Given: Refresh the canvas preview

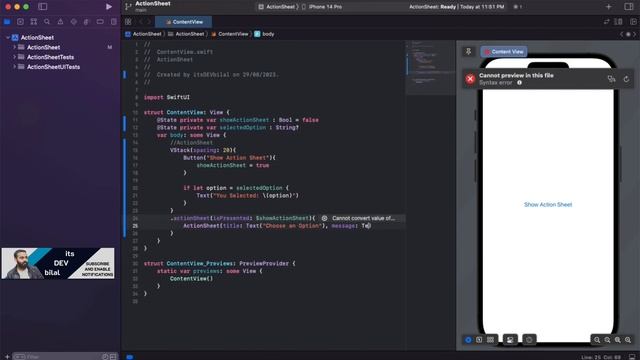Looking at the screenshot, I should [626, 79].
